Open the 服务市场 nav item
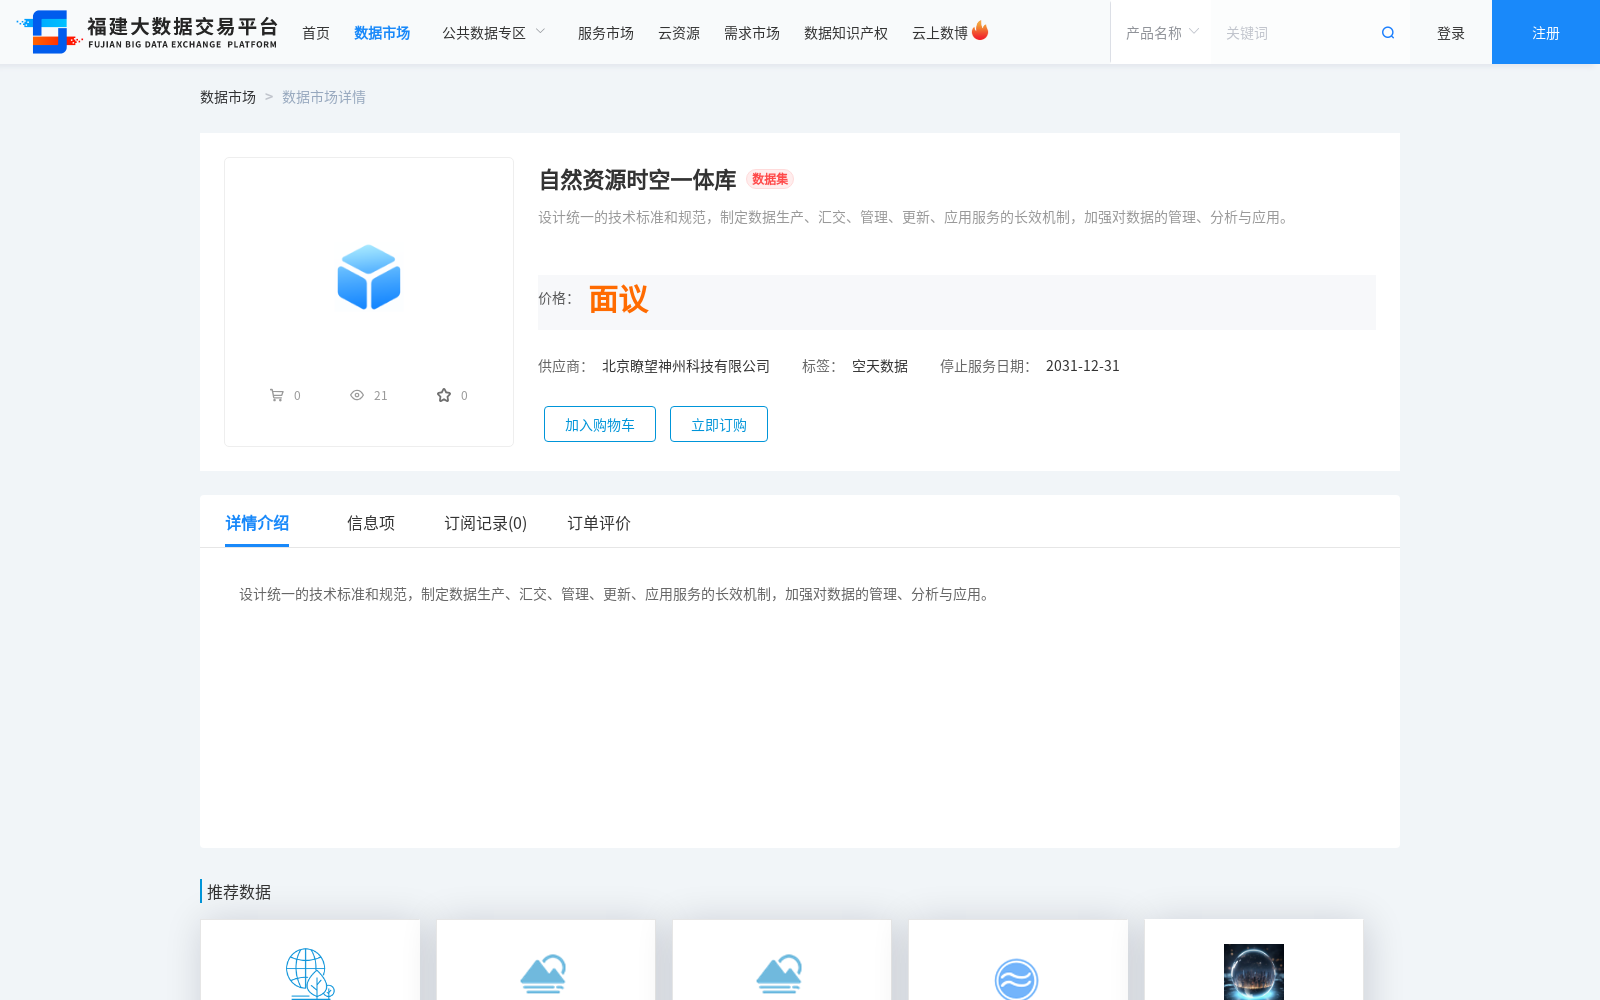 click(606, 33)
